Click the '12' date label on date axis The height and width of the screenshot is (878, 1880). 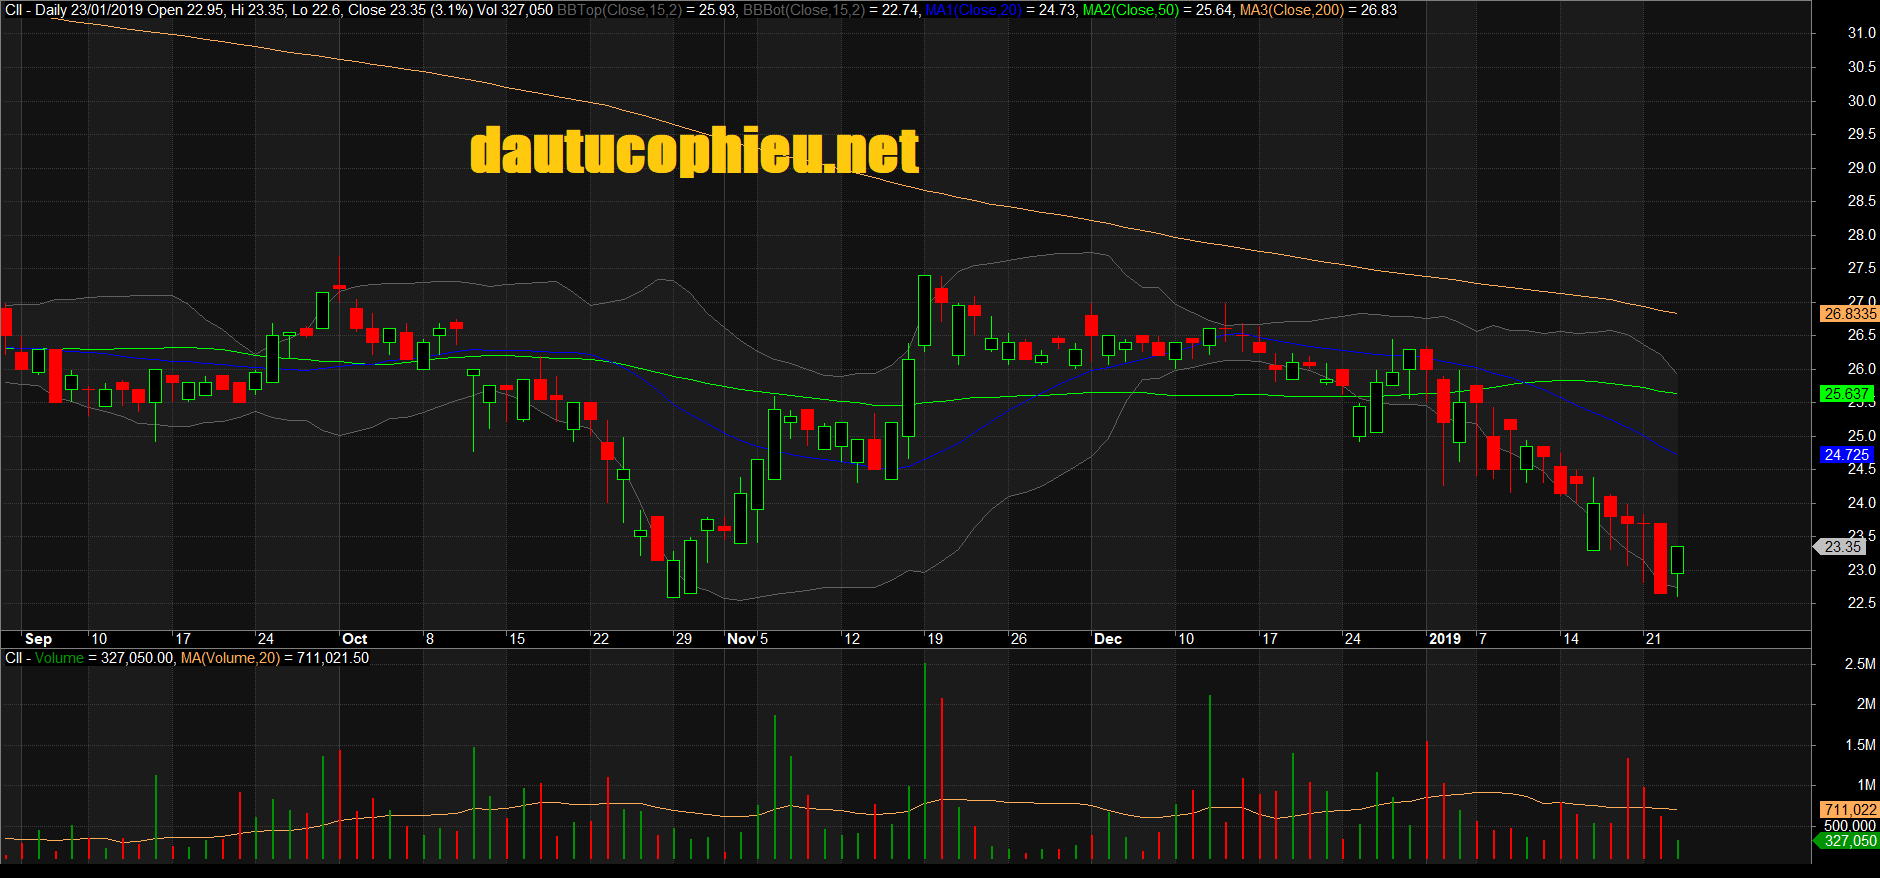coord(852,639)
